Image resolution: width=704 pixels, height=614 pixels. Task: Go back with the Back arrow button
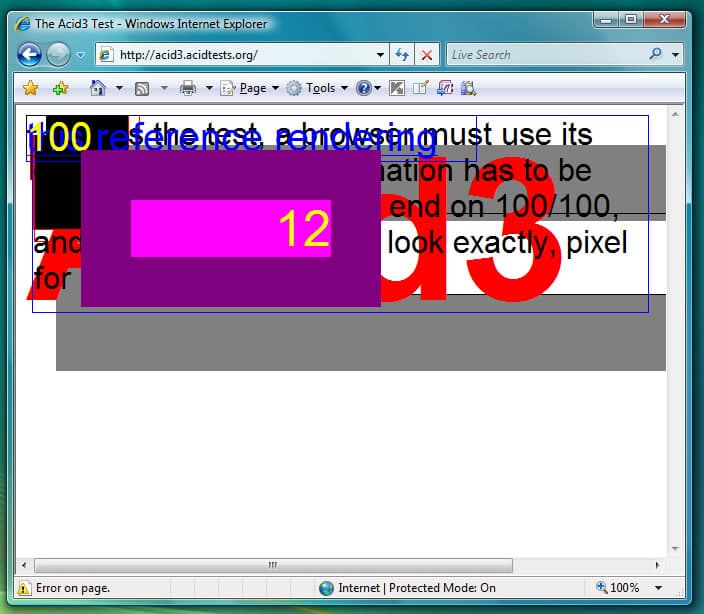coord(30,55)
